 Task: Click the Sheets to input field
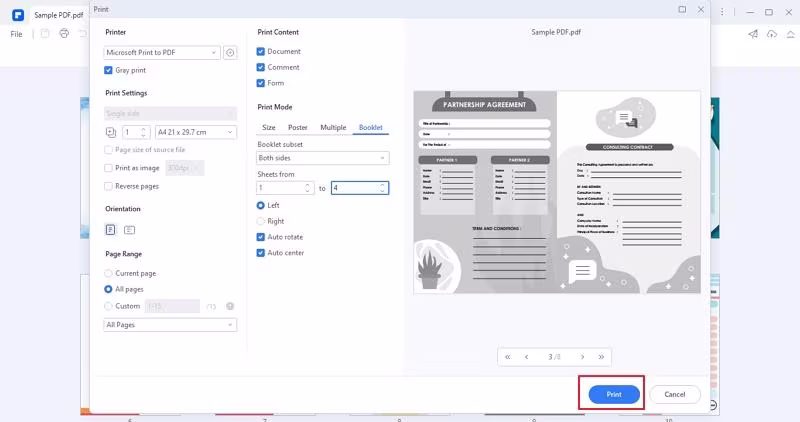tap(360, 188)
